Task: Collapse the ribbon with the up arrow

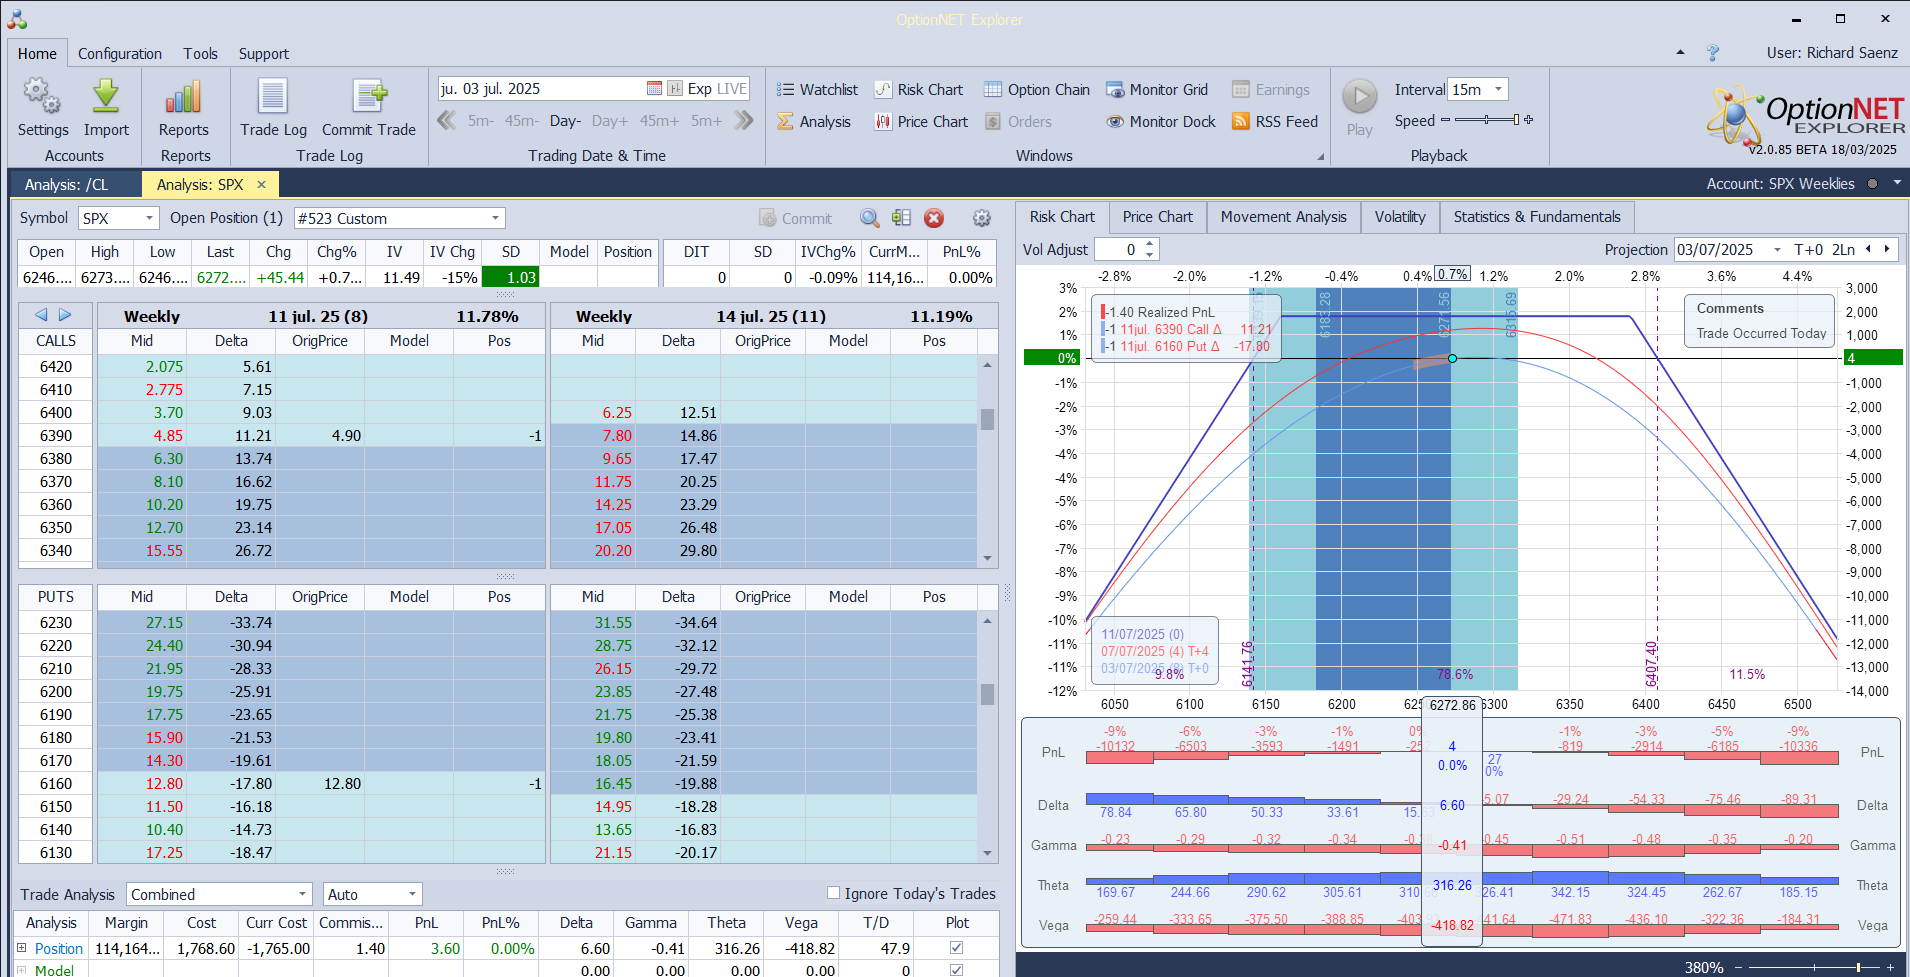Action: pyautogui.click(x=1680, y=53)
